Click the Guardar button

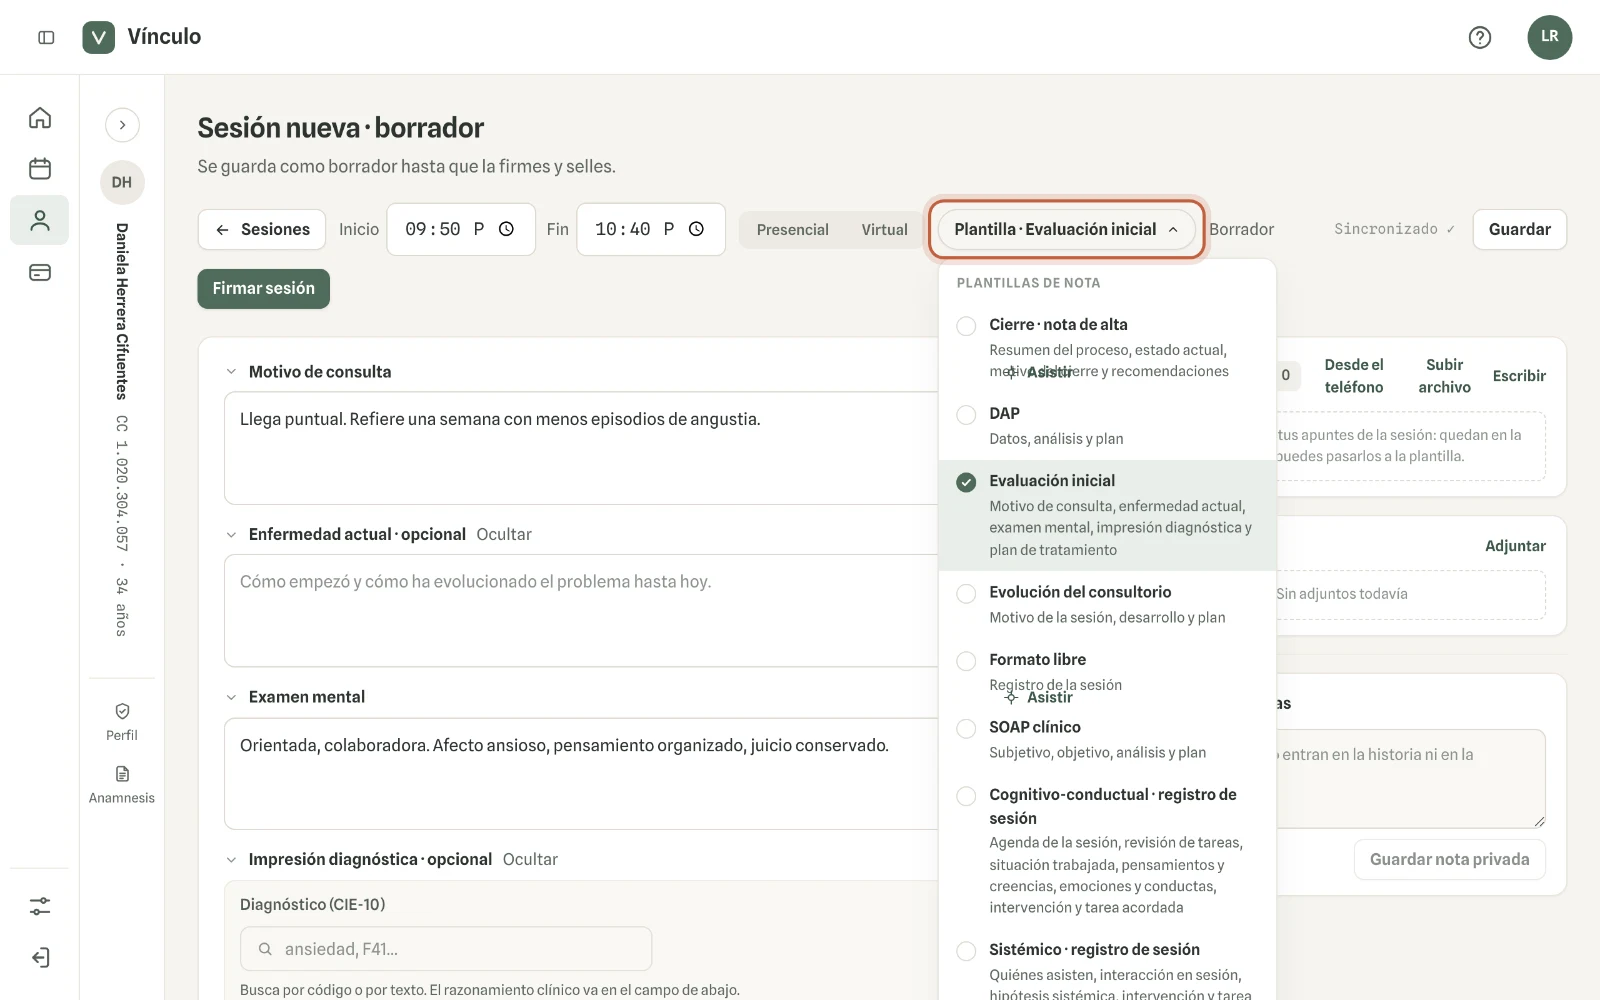pyautogui.click(x=1519, y=229)
